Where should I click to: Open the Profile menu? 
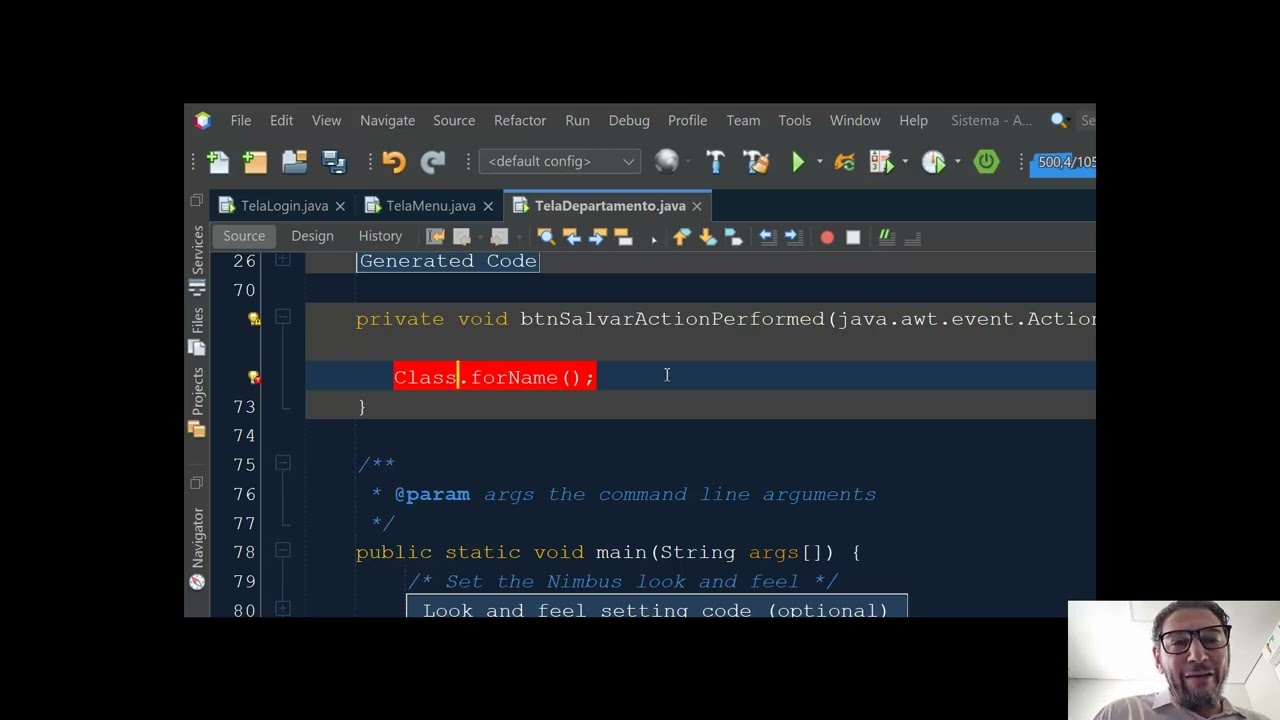(x=687, y=120)
